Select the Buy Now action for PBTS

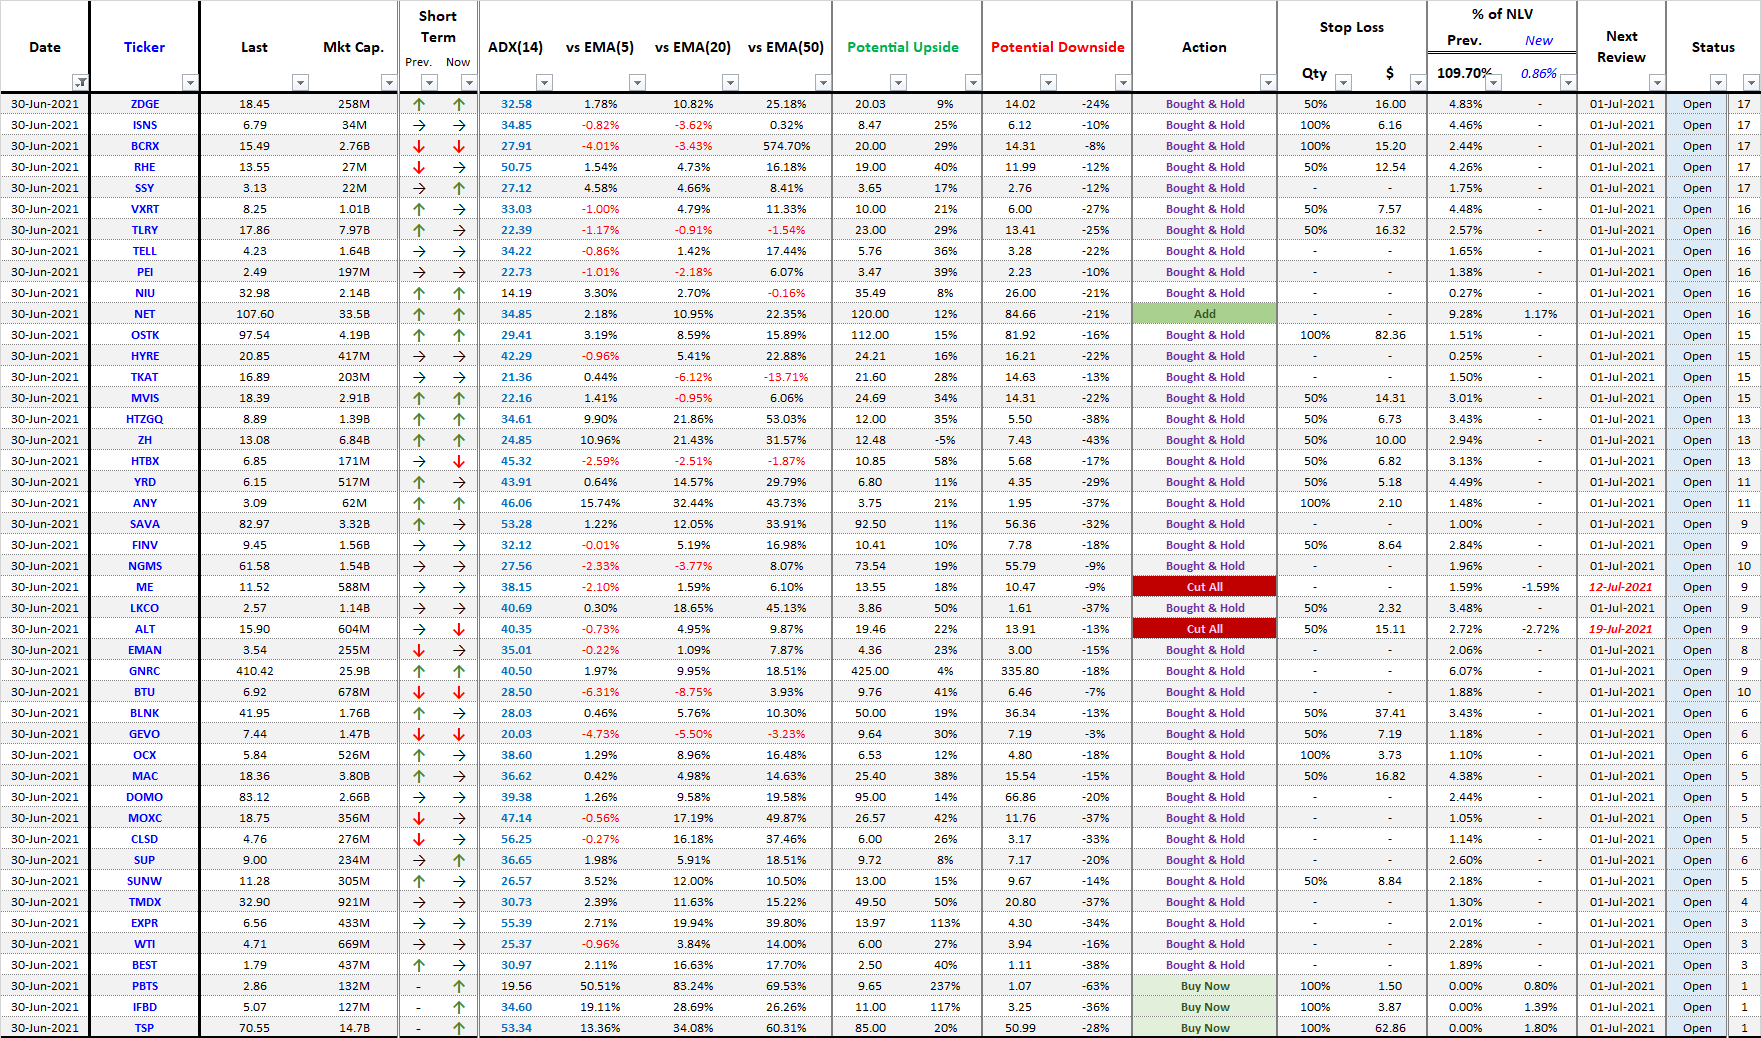click(1204, 986)
